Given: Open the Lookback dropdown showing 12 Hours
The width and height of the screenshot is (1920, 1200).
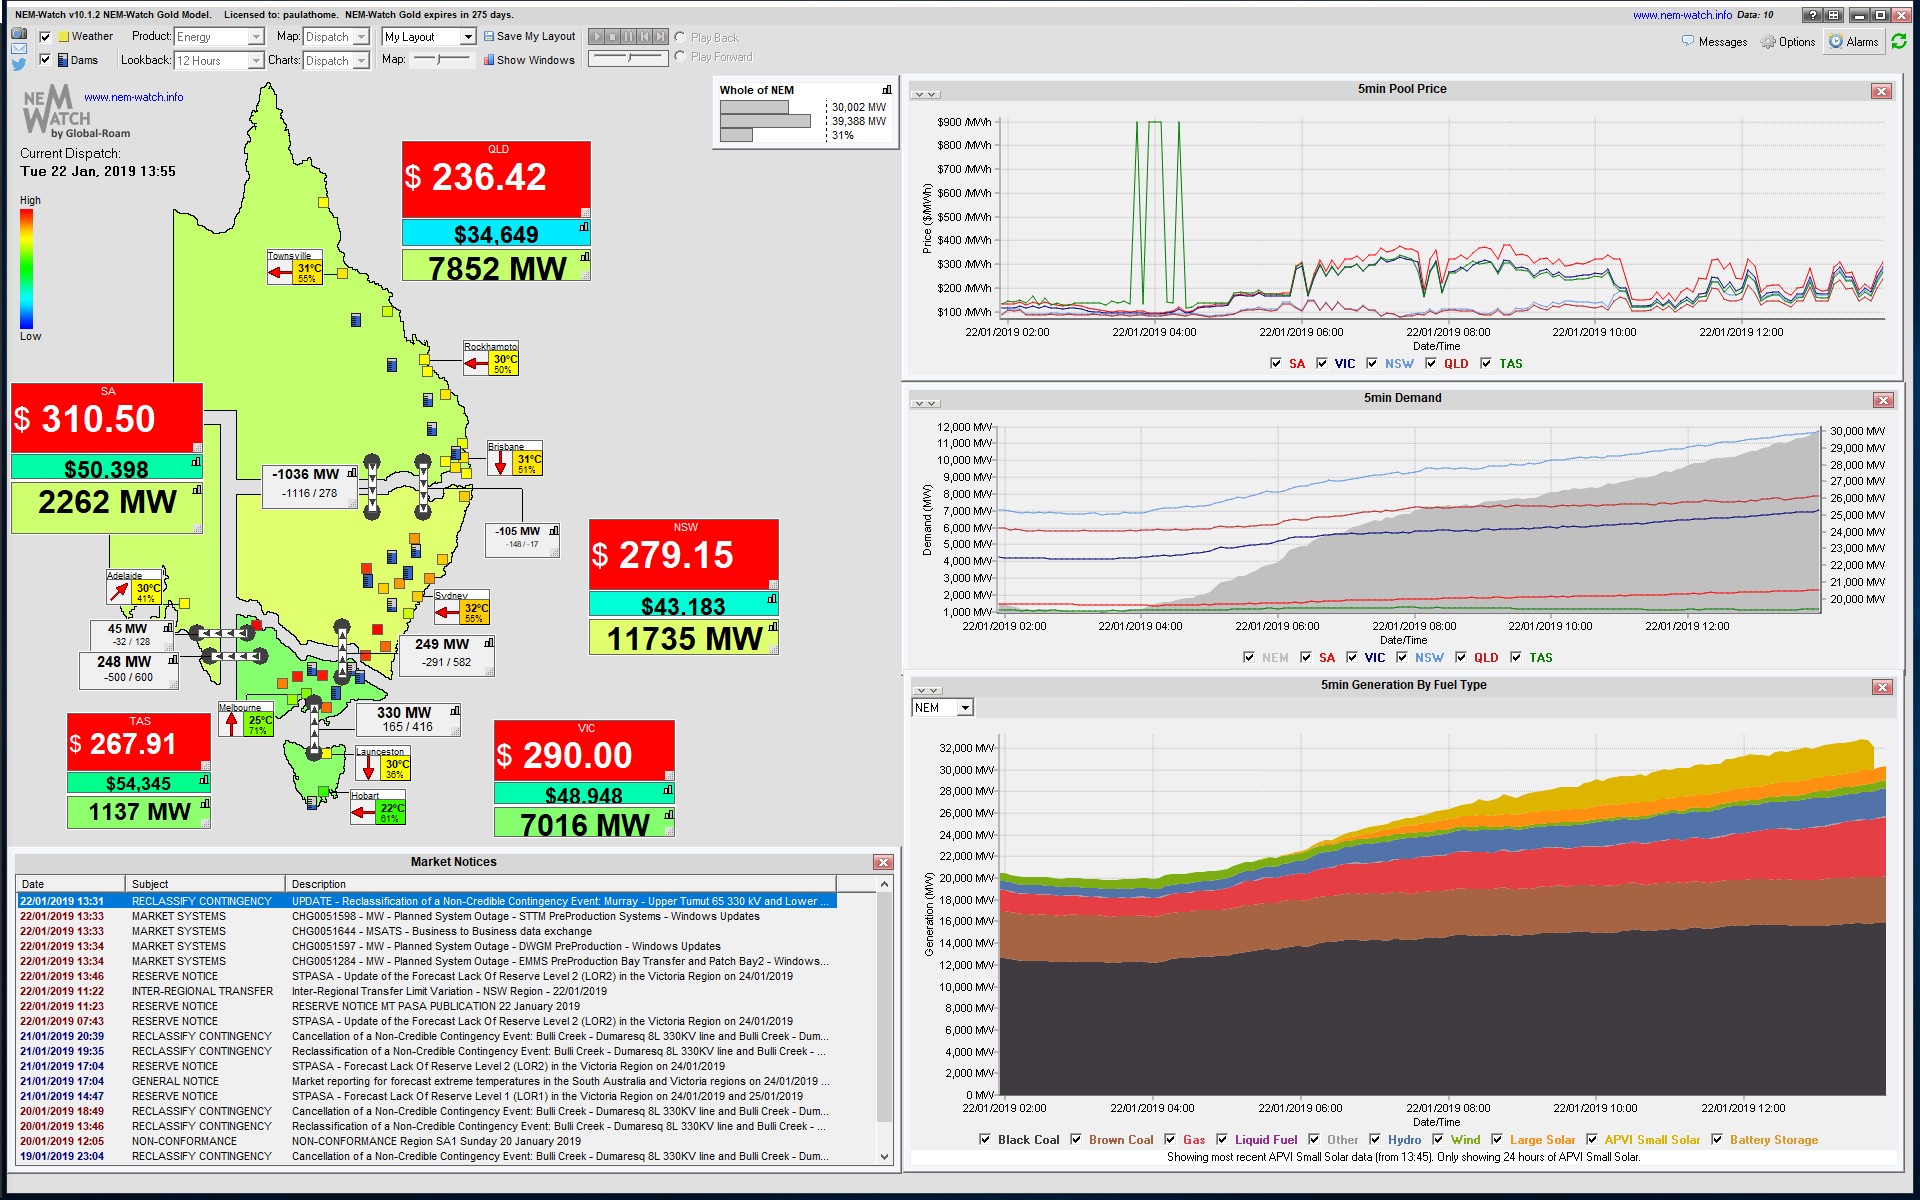Looking at the screenshot, I should (x=219, y=60).
